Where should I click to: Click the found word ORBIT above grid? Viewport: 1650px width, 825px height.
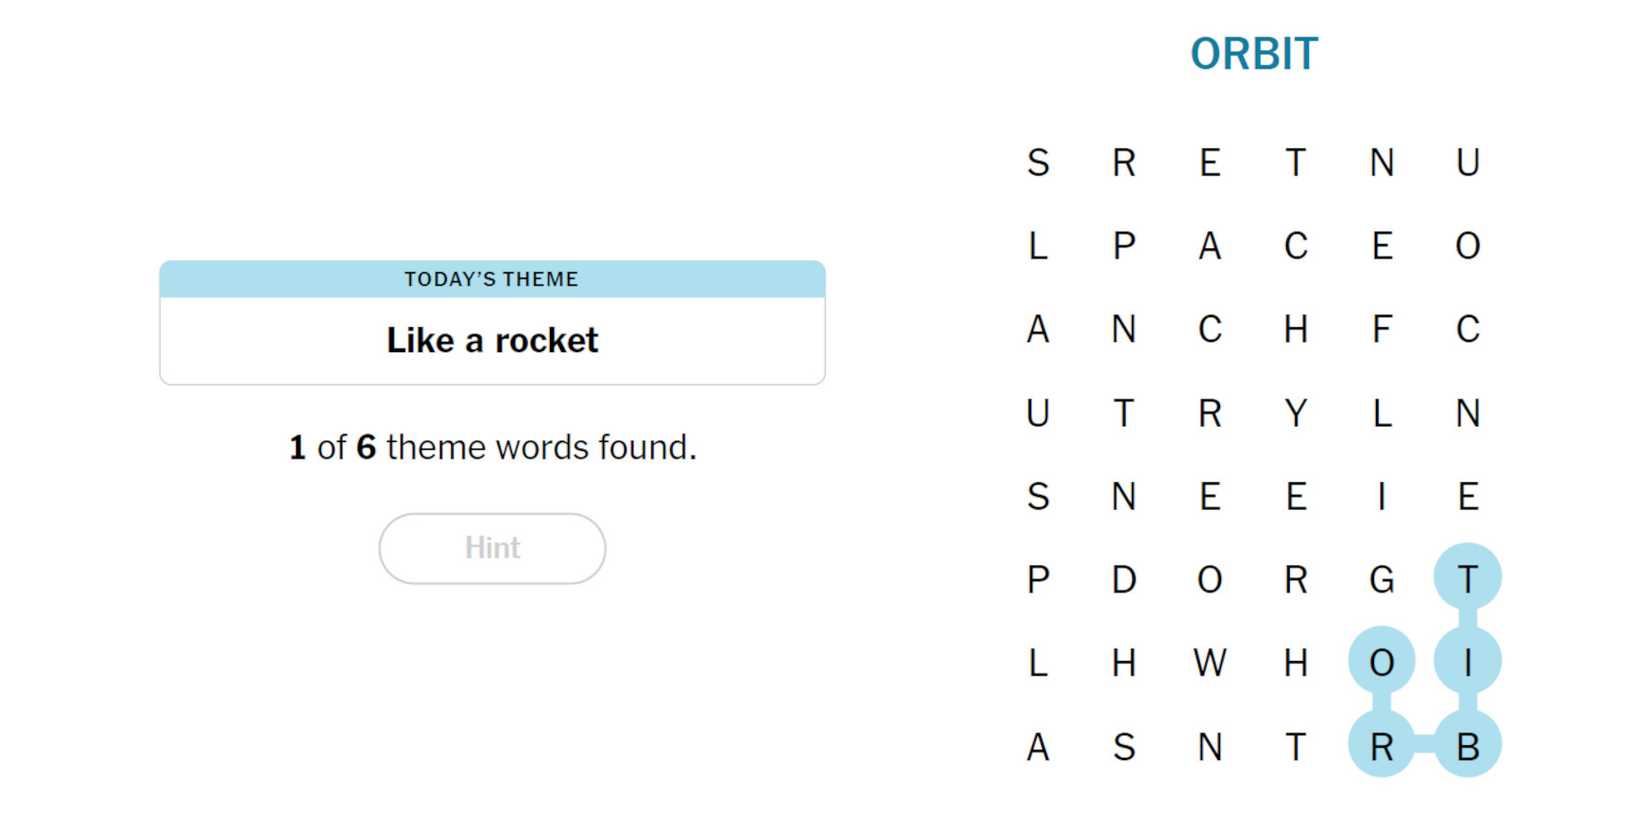(x=1254, y=54)
